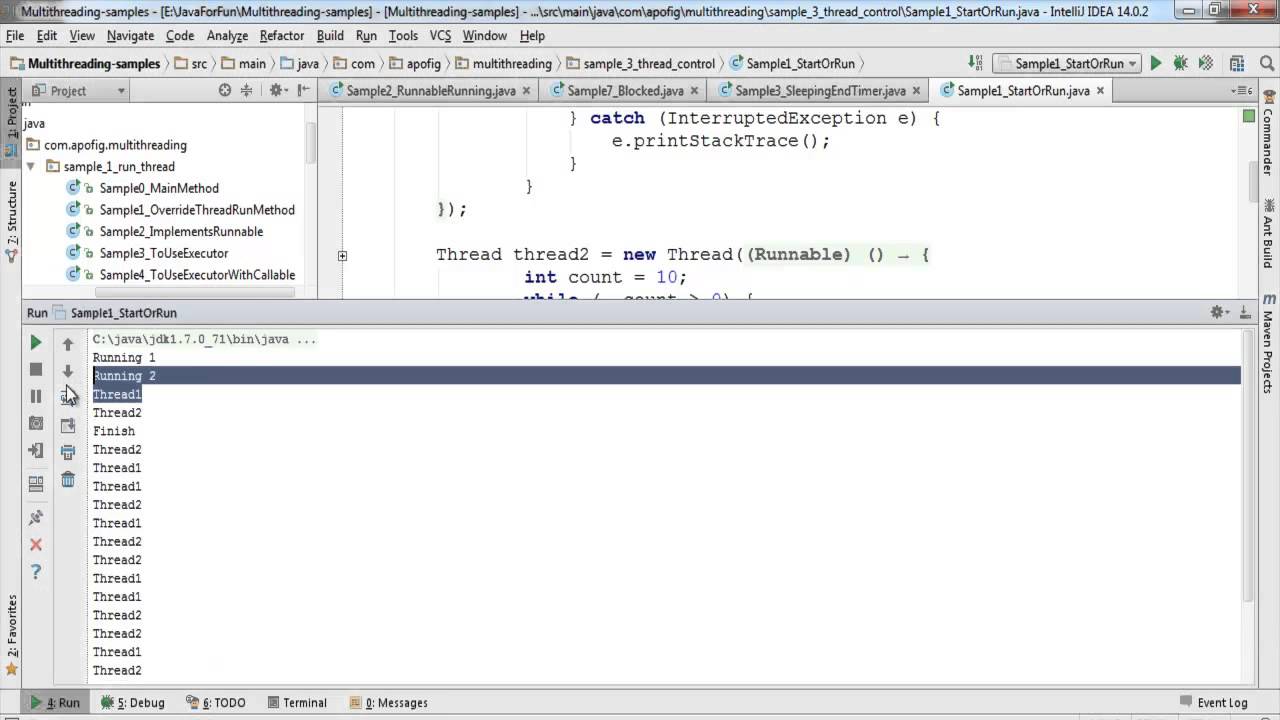Click sample_3_thread_control breadcrumb
Screen dimensions: 1280x720
[x=640, y=63]
